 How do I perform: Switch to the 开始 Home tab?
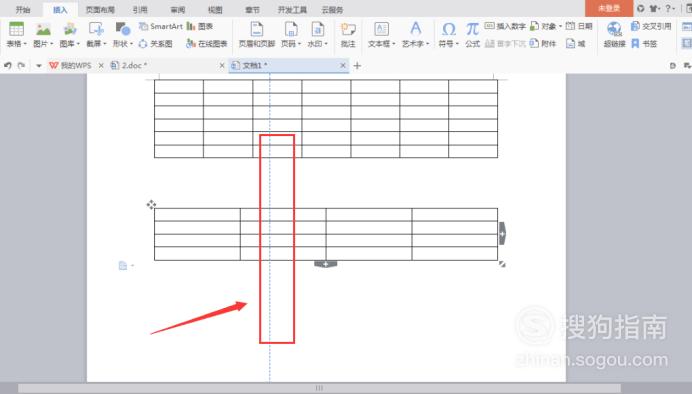coord(23,9)
